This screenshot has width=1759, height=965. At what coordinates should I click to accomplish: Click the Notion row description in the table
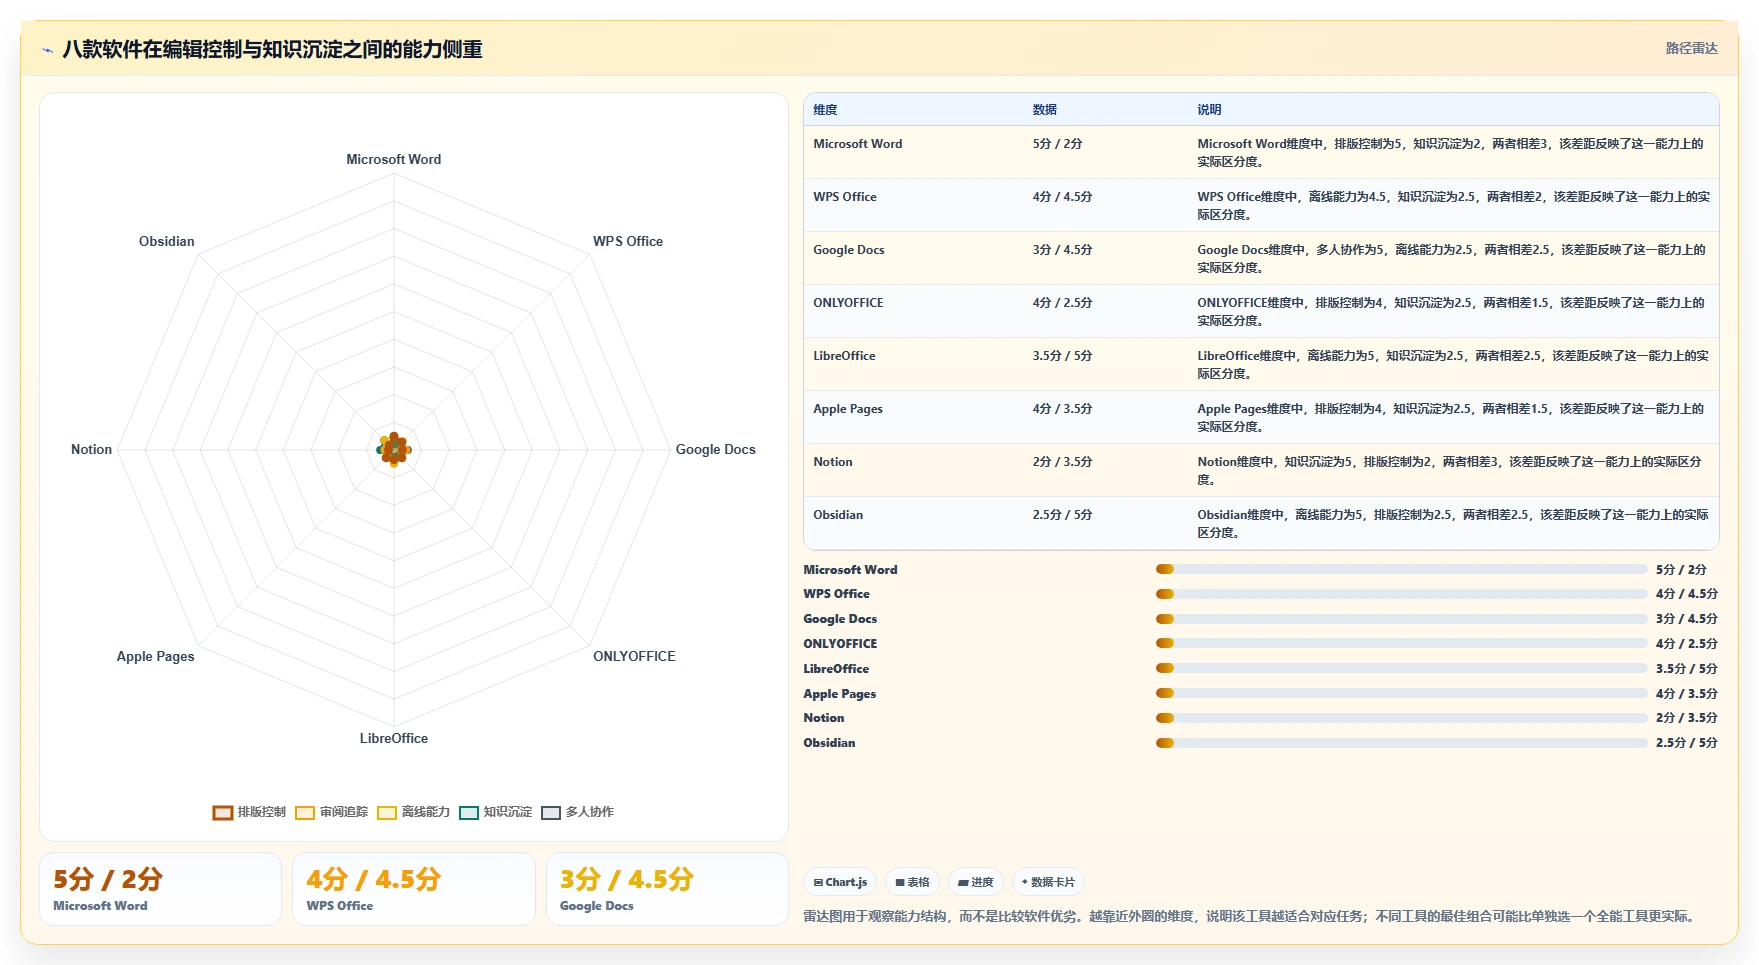click(x=1451, y=471)
